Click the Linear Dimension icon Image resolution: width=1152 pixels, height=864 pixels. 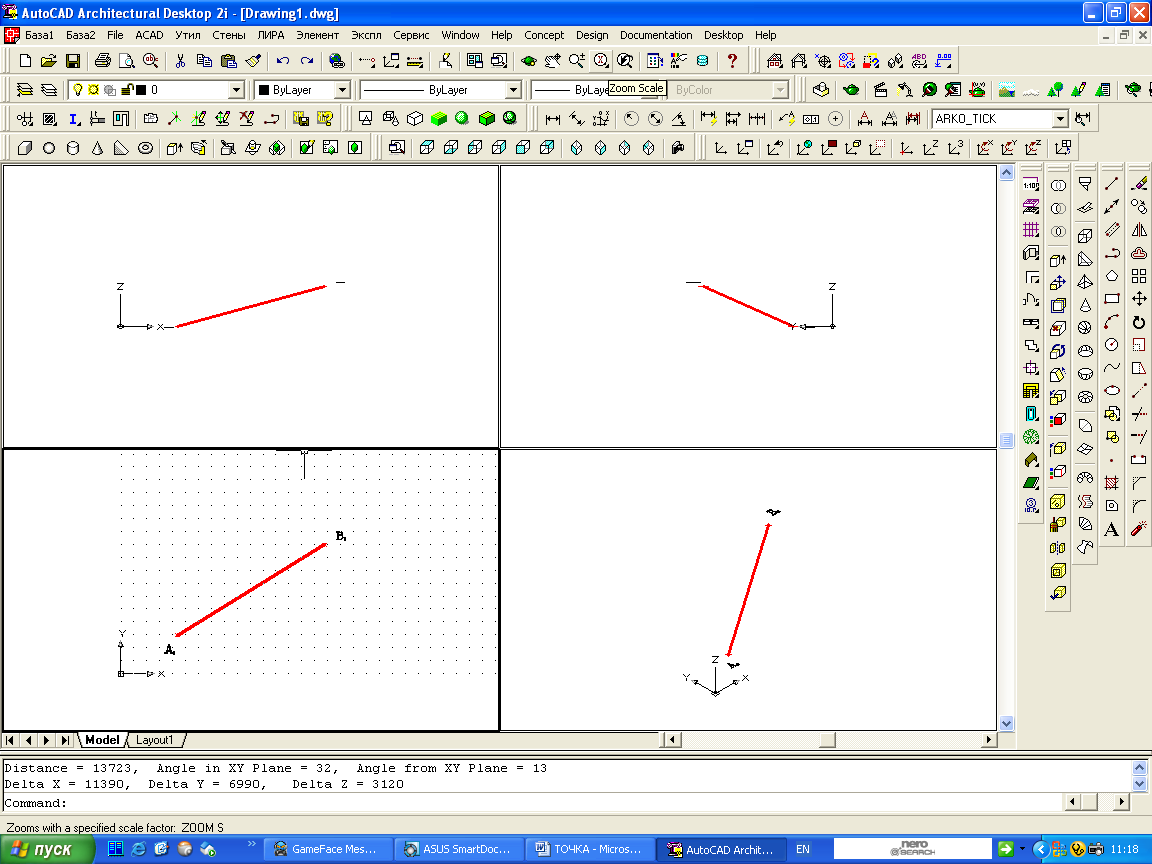553,118
